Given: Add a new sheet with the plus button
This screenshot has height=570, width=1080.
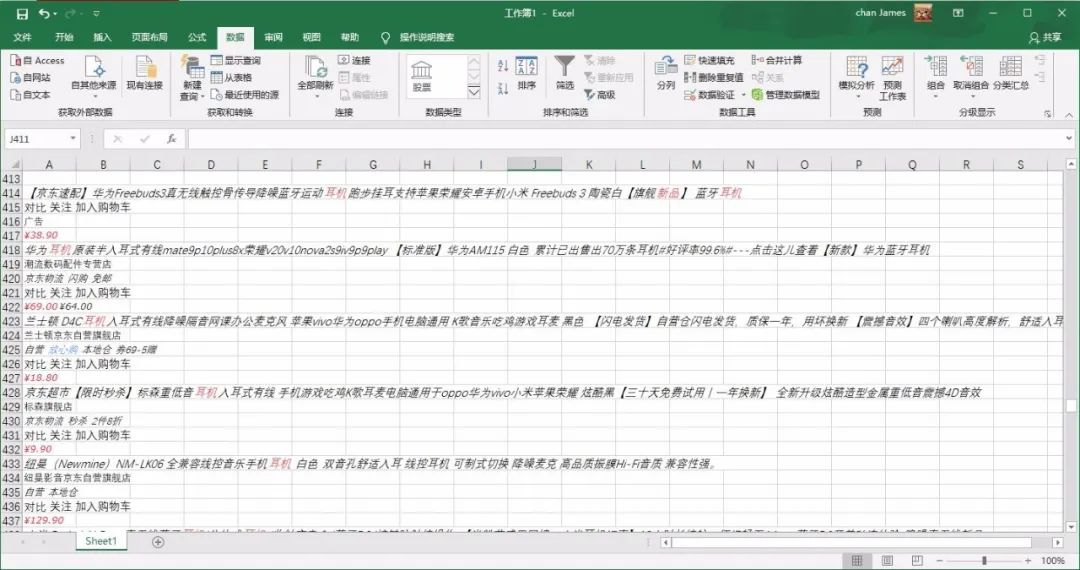Looking at the screenshot, I should click(158, 542).
